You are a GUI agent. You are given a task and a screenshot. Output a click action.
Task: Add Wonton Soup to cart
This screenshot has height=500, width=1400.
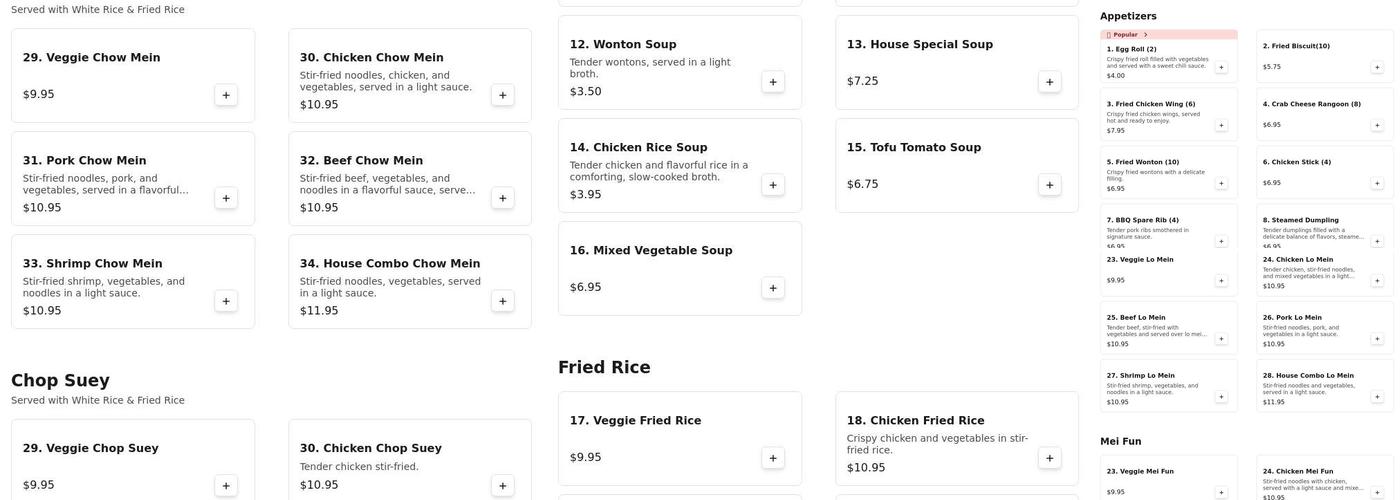coord(773,82)
